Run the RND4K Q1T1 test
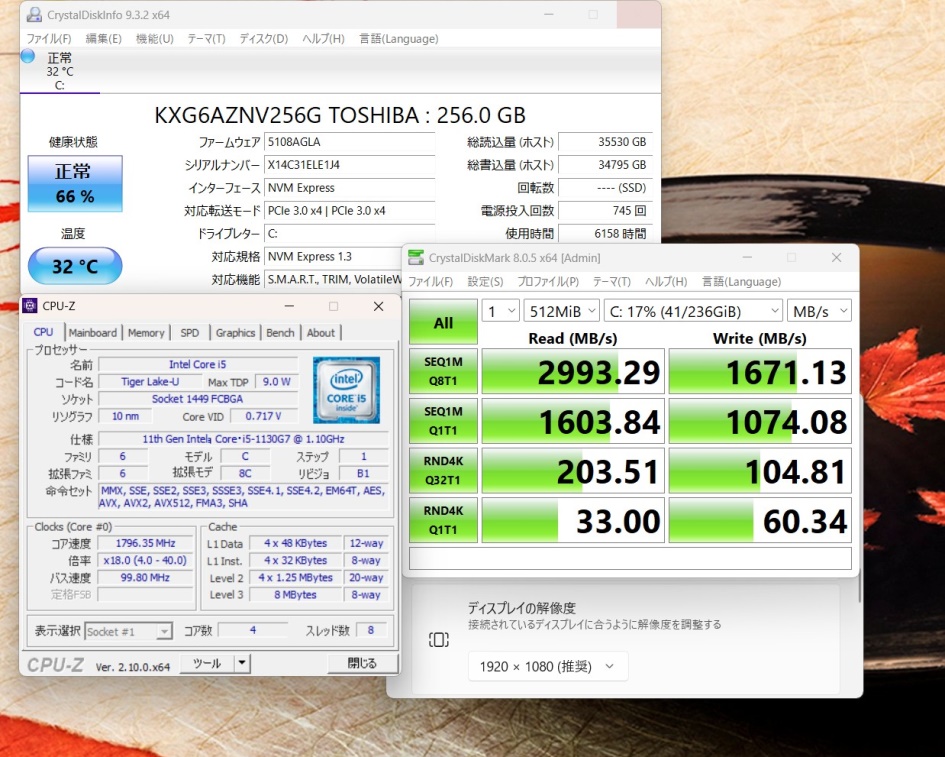The image size is (945, 757). [443, 520]
